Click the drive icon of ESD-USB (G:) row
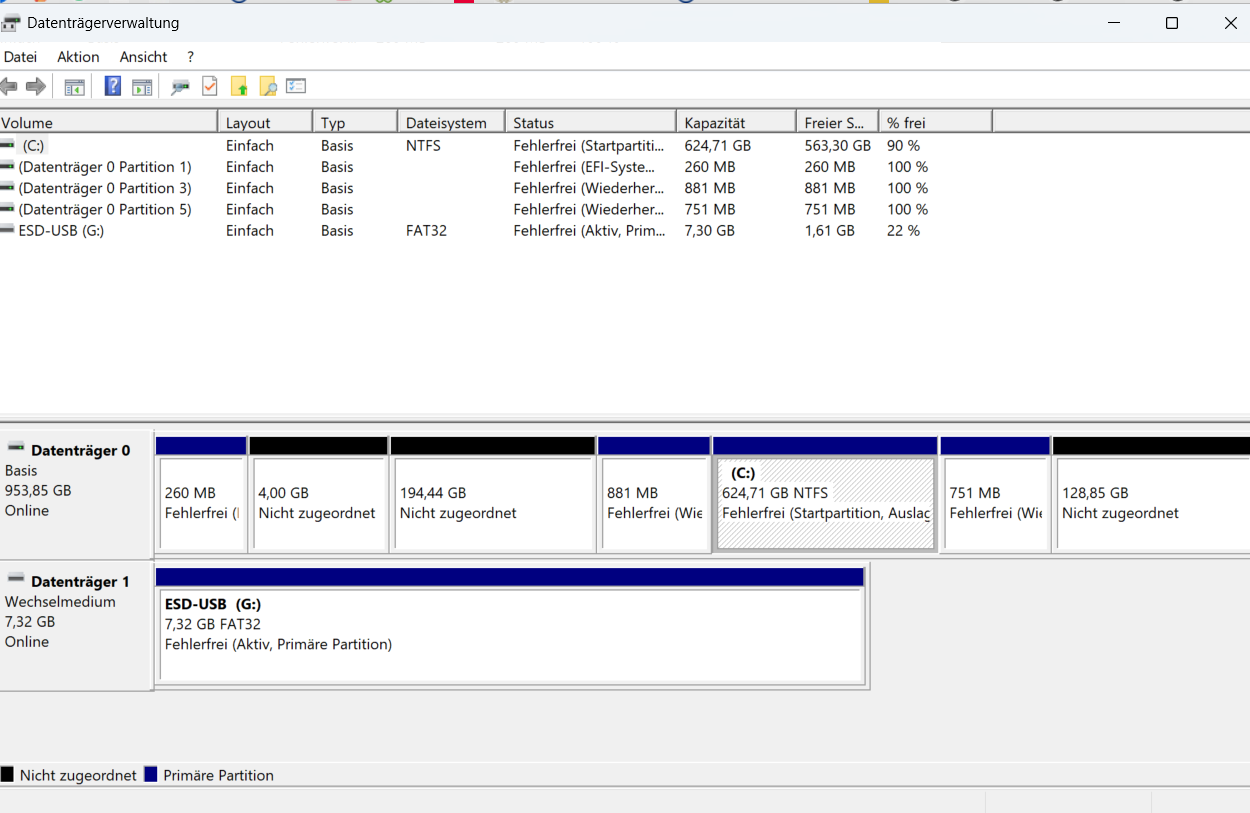 (x=8, y=231)
